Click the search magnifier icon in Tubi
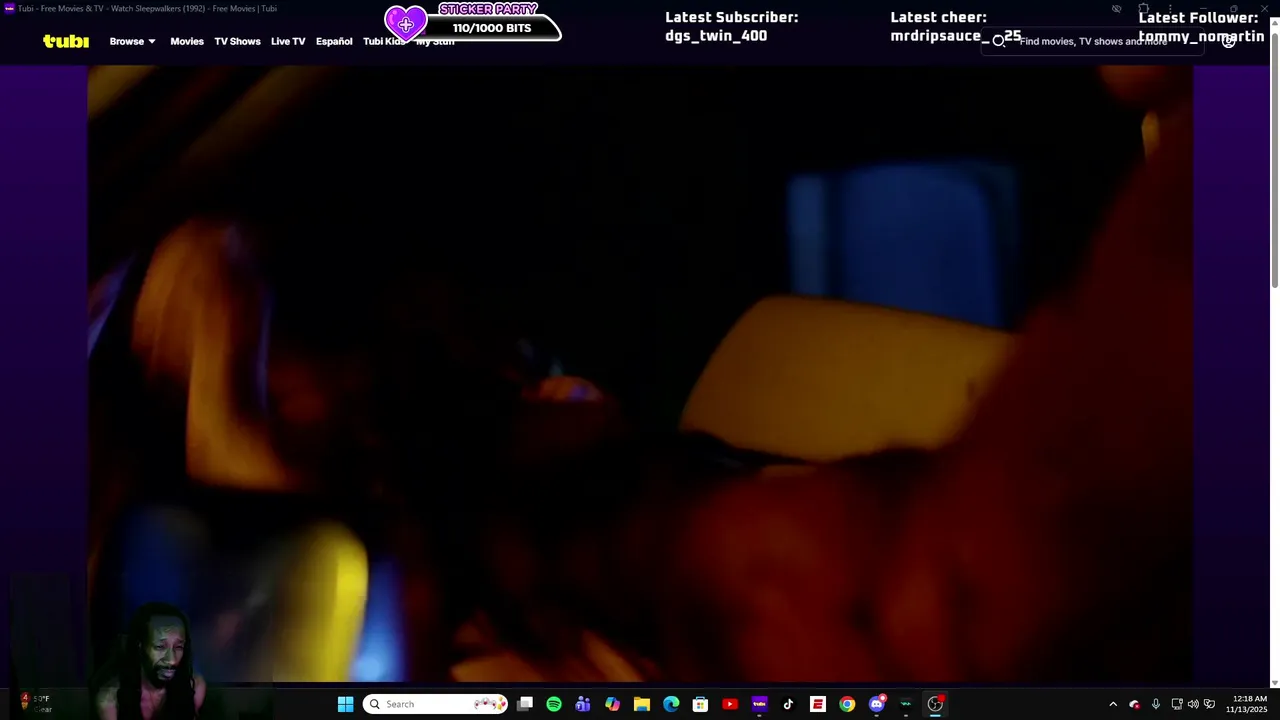The width and height of the screenshot is (1280, 720). click(x=998, y=41)
